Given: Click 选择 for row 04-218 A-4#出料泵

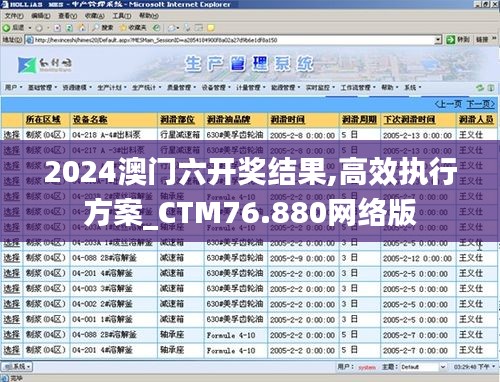Looking at the screenshot, I should click(12, 135).
